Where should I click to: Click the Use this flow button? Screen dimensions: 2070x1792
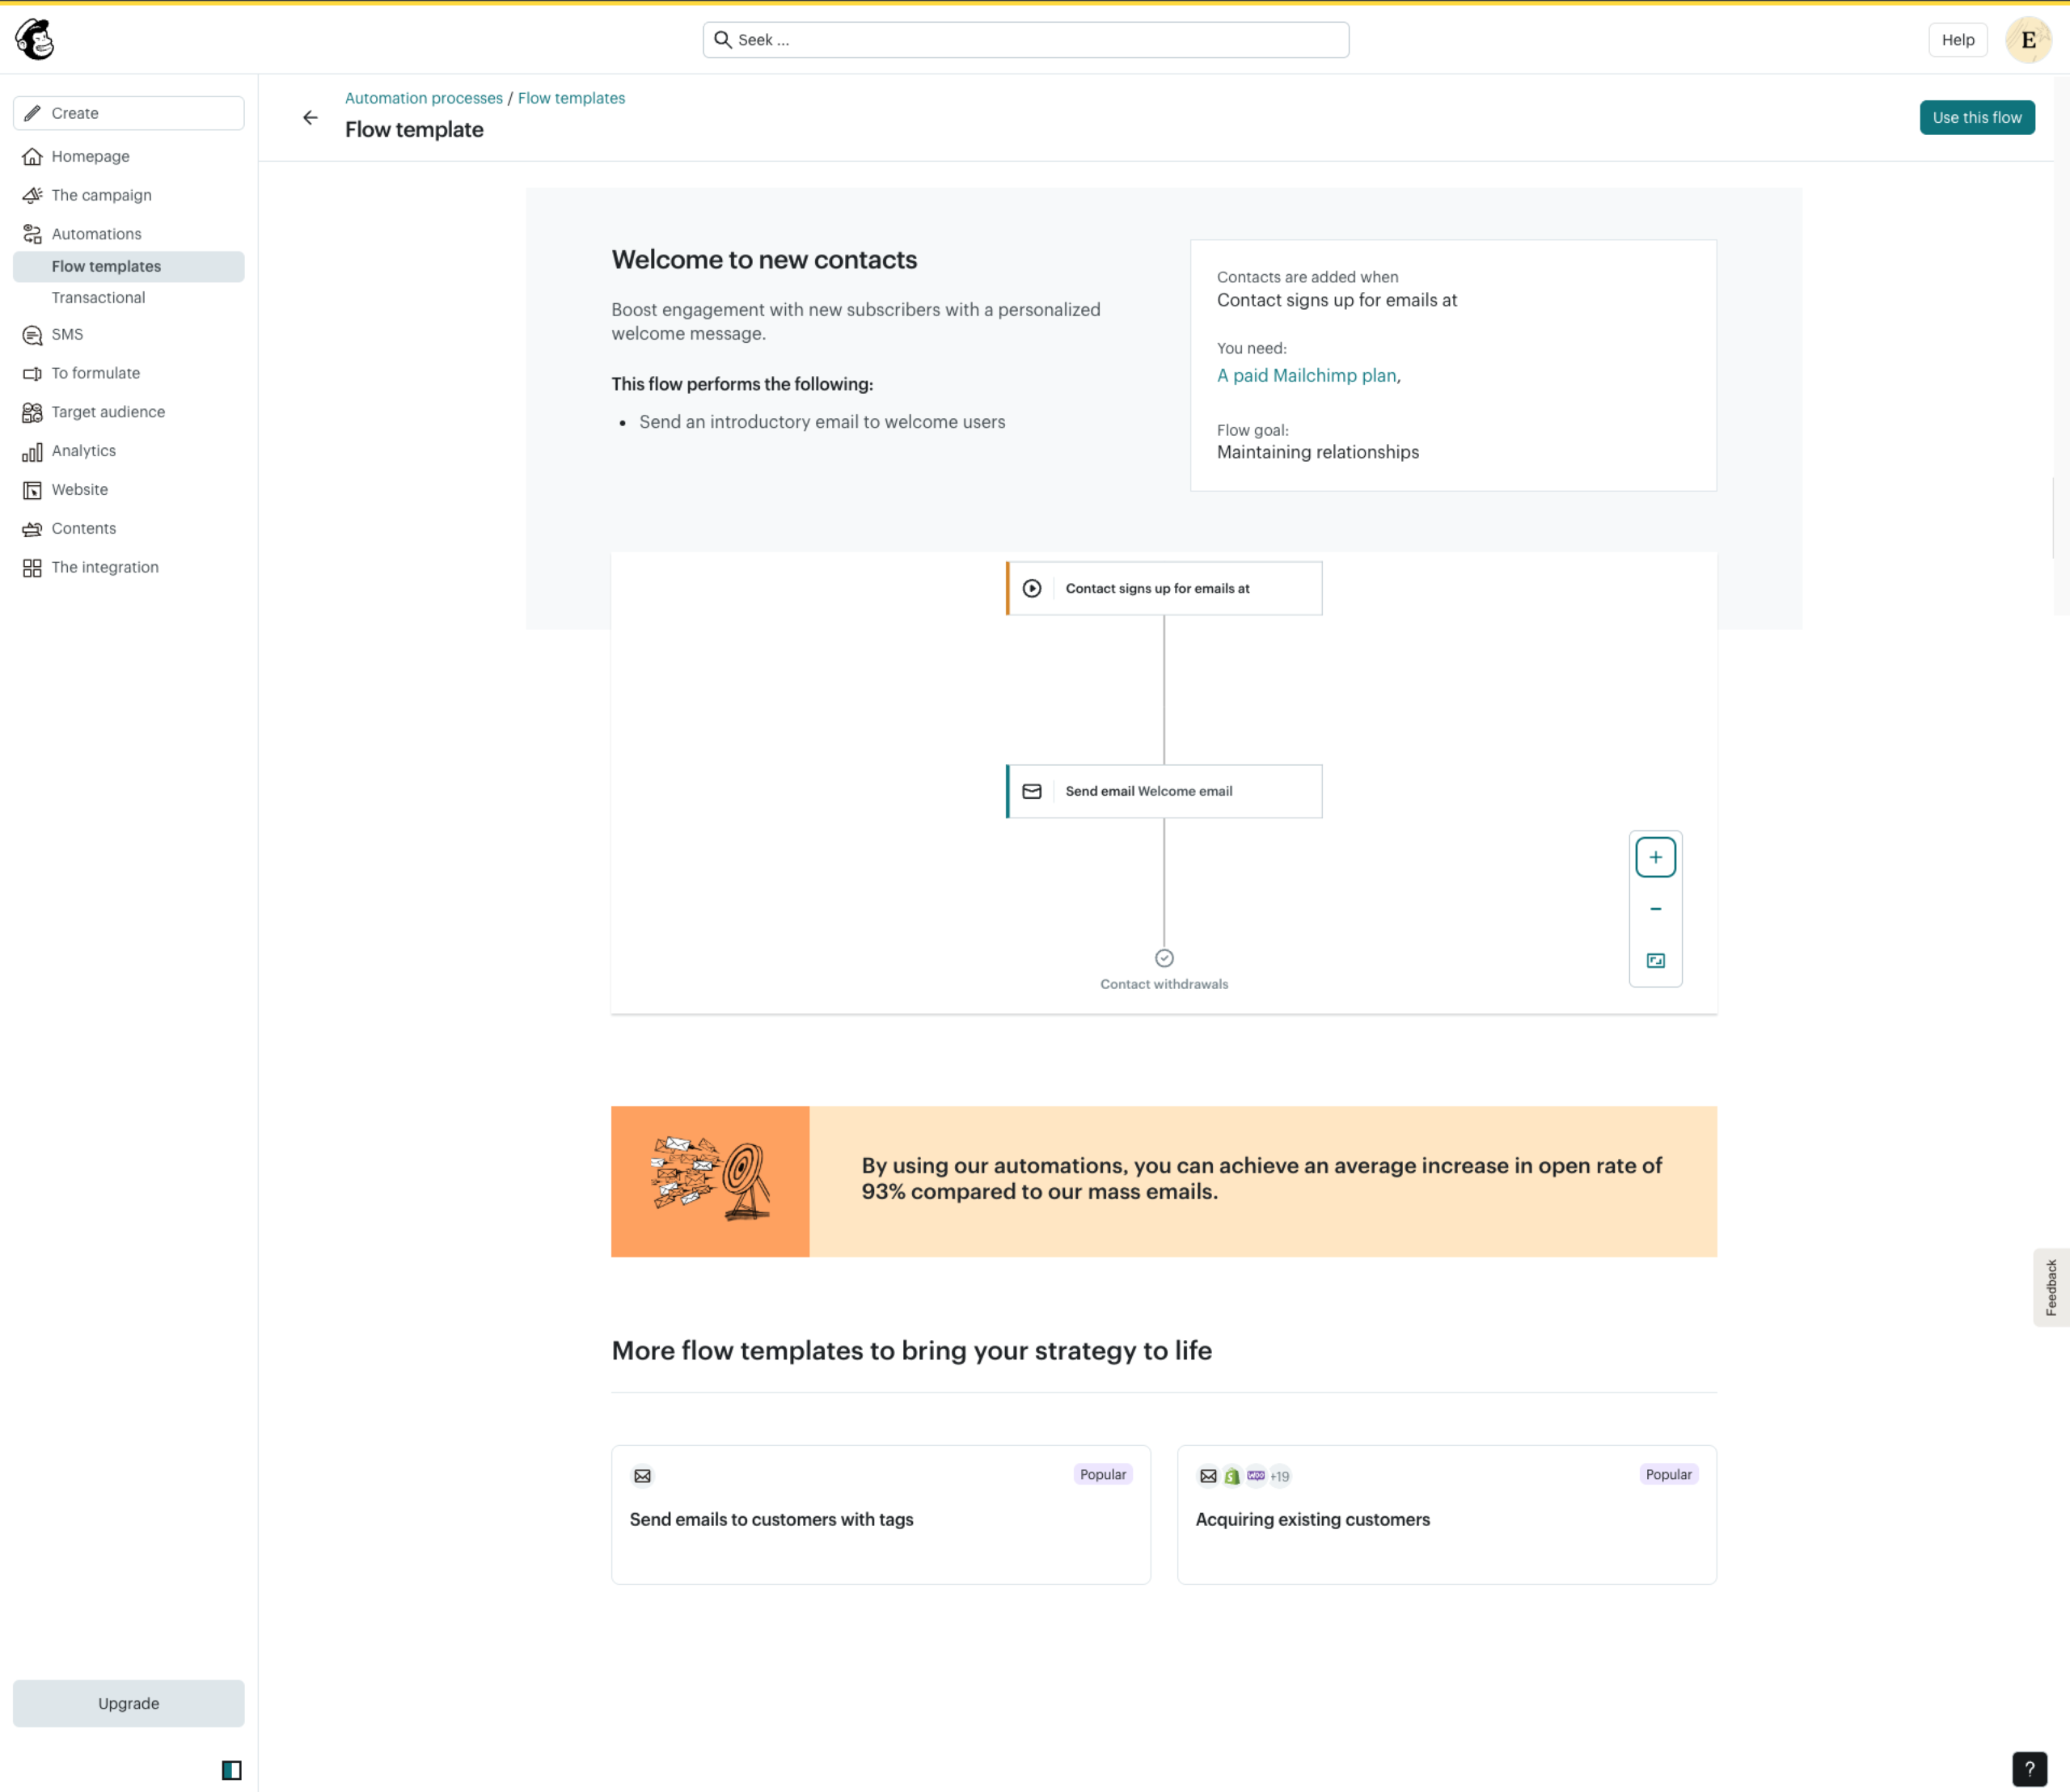pyautogui.click(x=1976, y=118)
